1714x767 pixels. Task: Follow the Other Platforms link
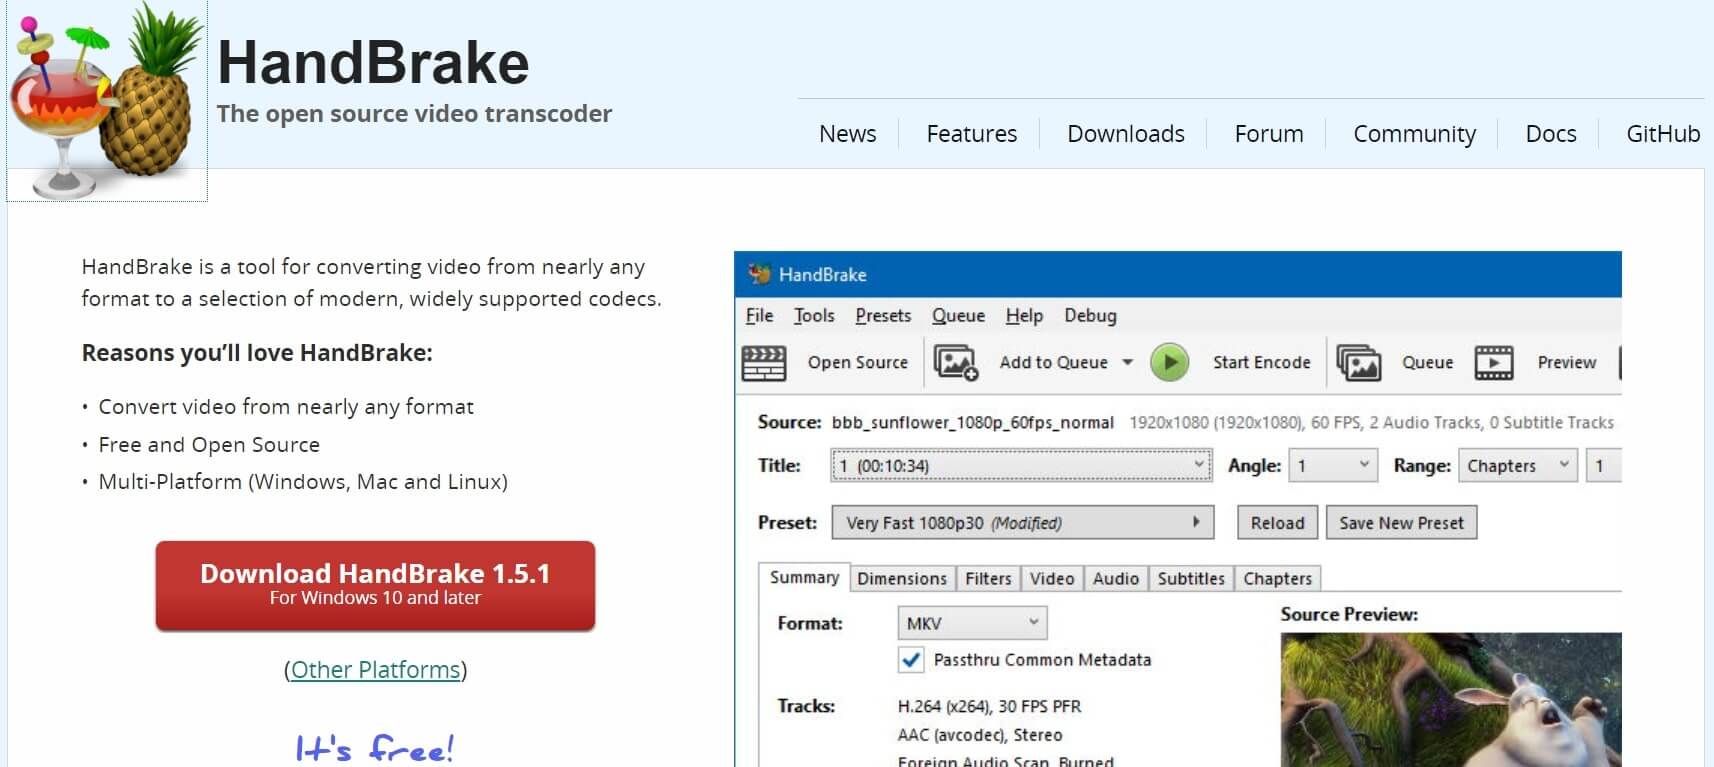(375, 670)
